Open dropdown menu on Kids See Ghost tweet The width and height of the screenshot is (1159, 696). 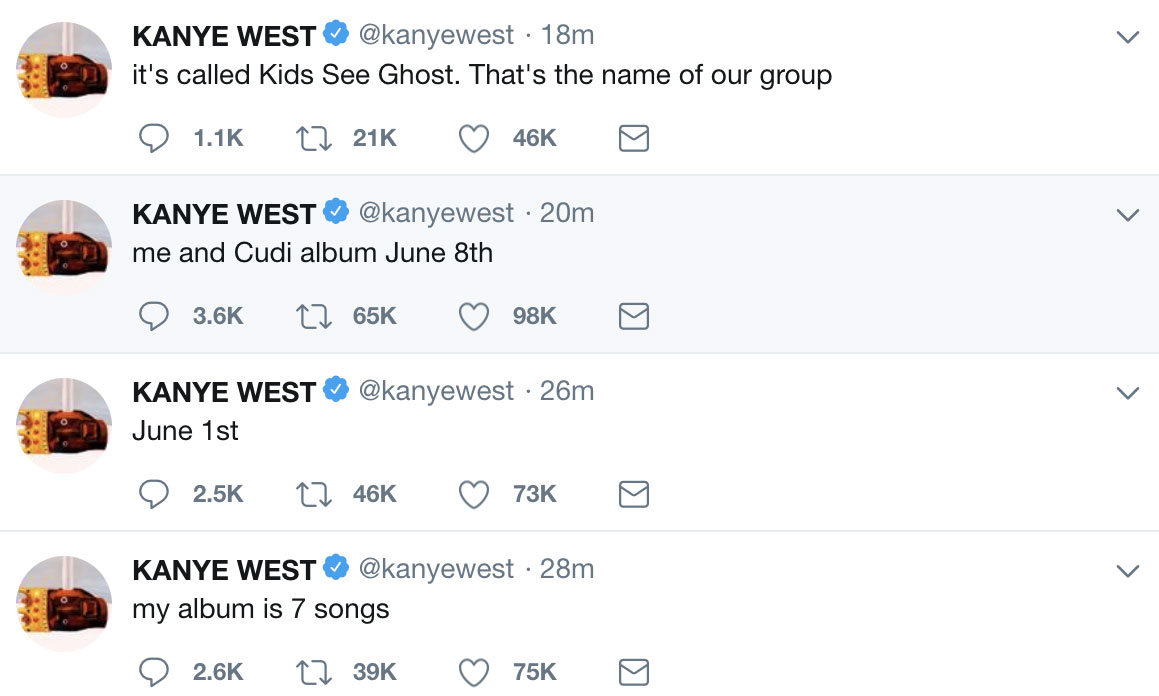(1127, 38)
